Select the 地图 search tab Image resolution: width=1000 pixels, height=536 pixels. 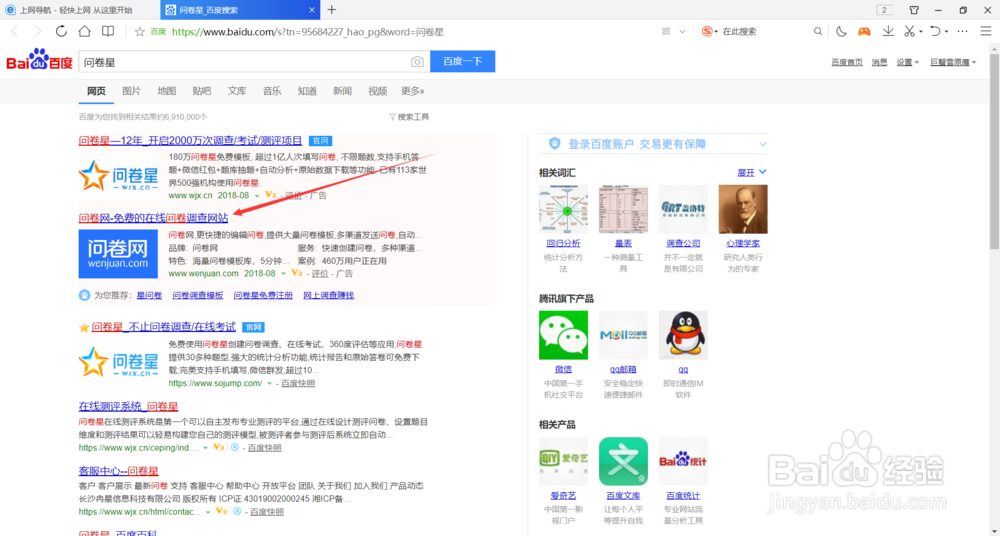(166, 91)
